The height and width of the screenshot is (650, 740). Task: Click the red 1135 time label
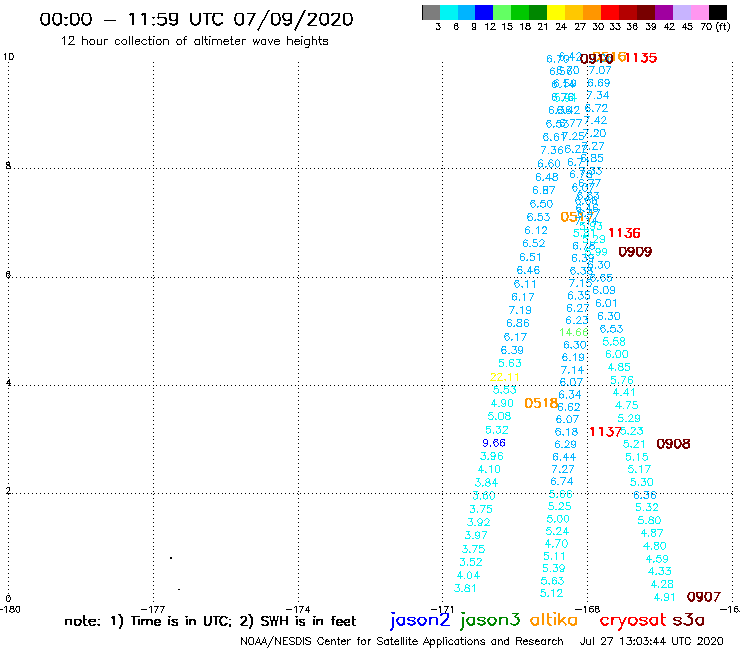point(641,58)
